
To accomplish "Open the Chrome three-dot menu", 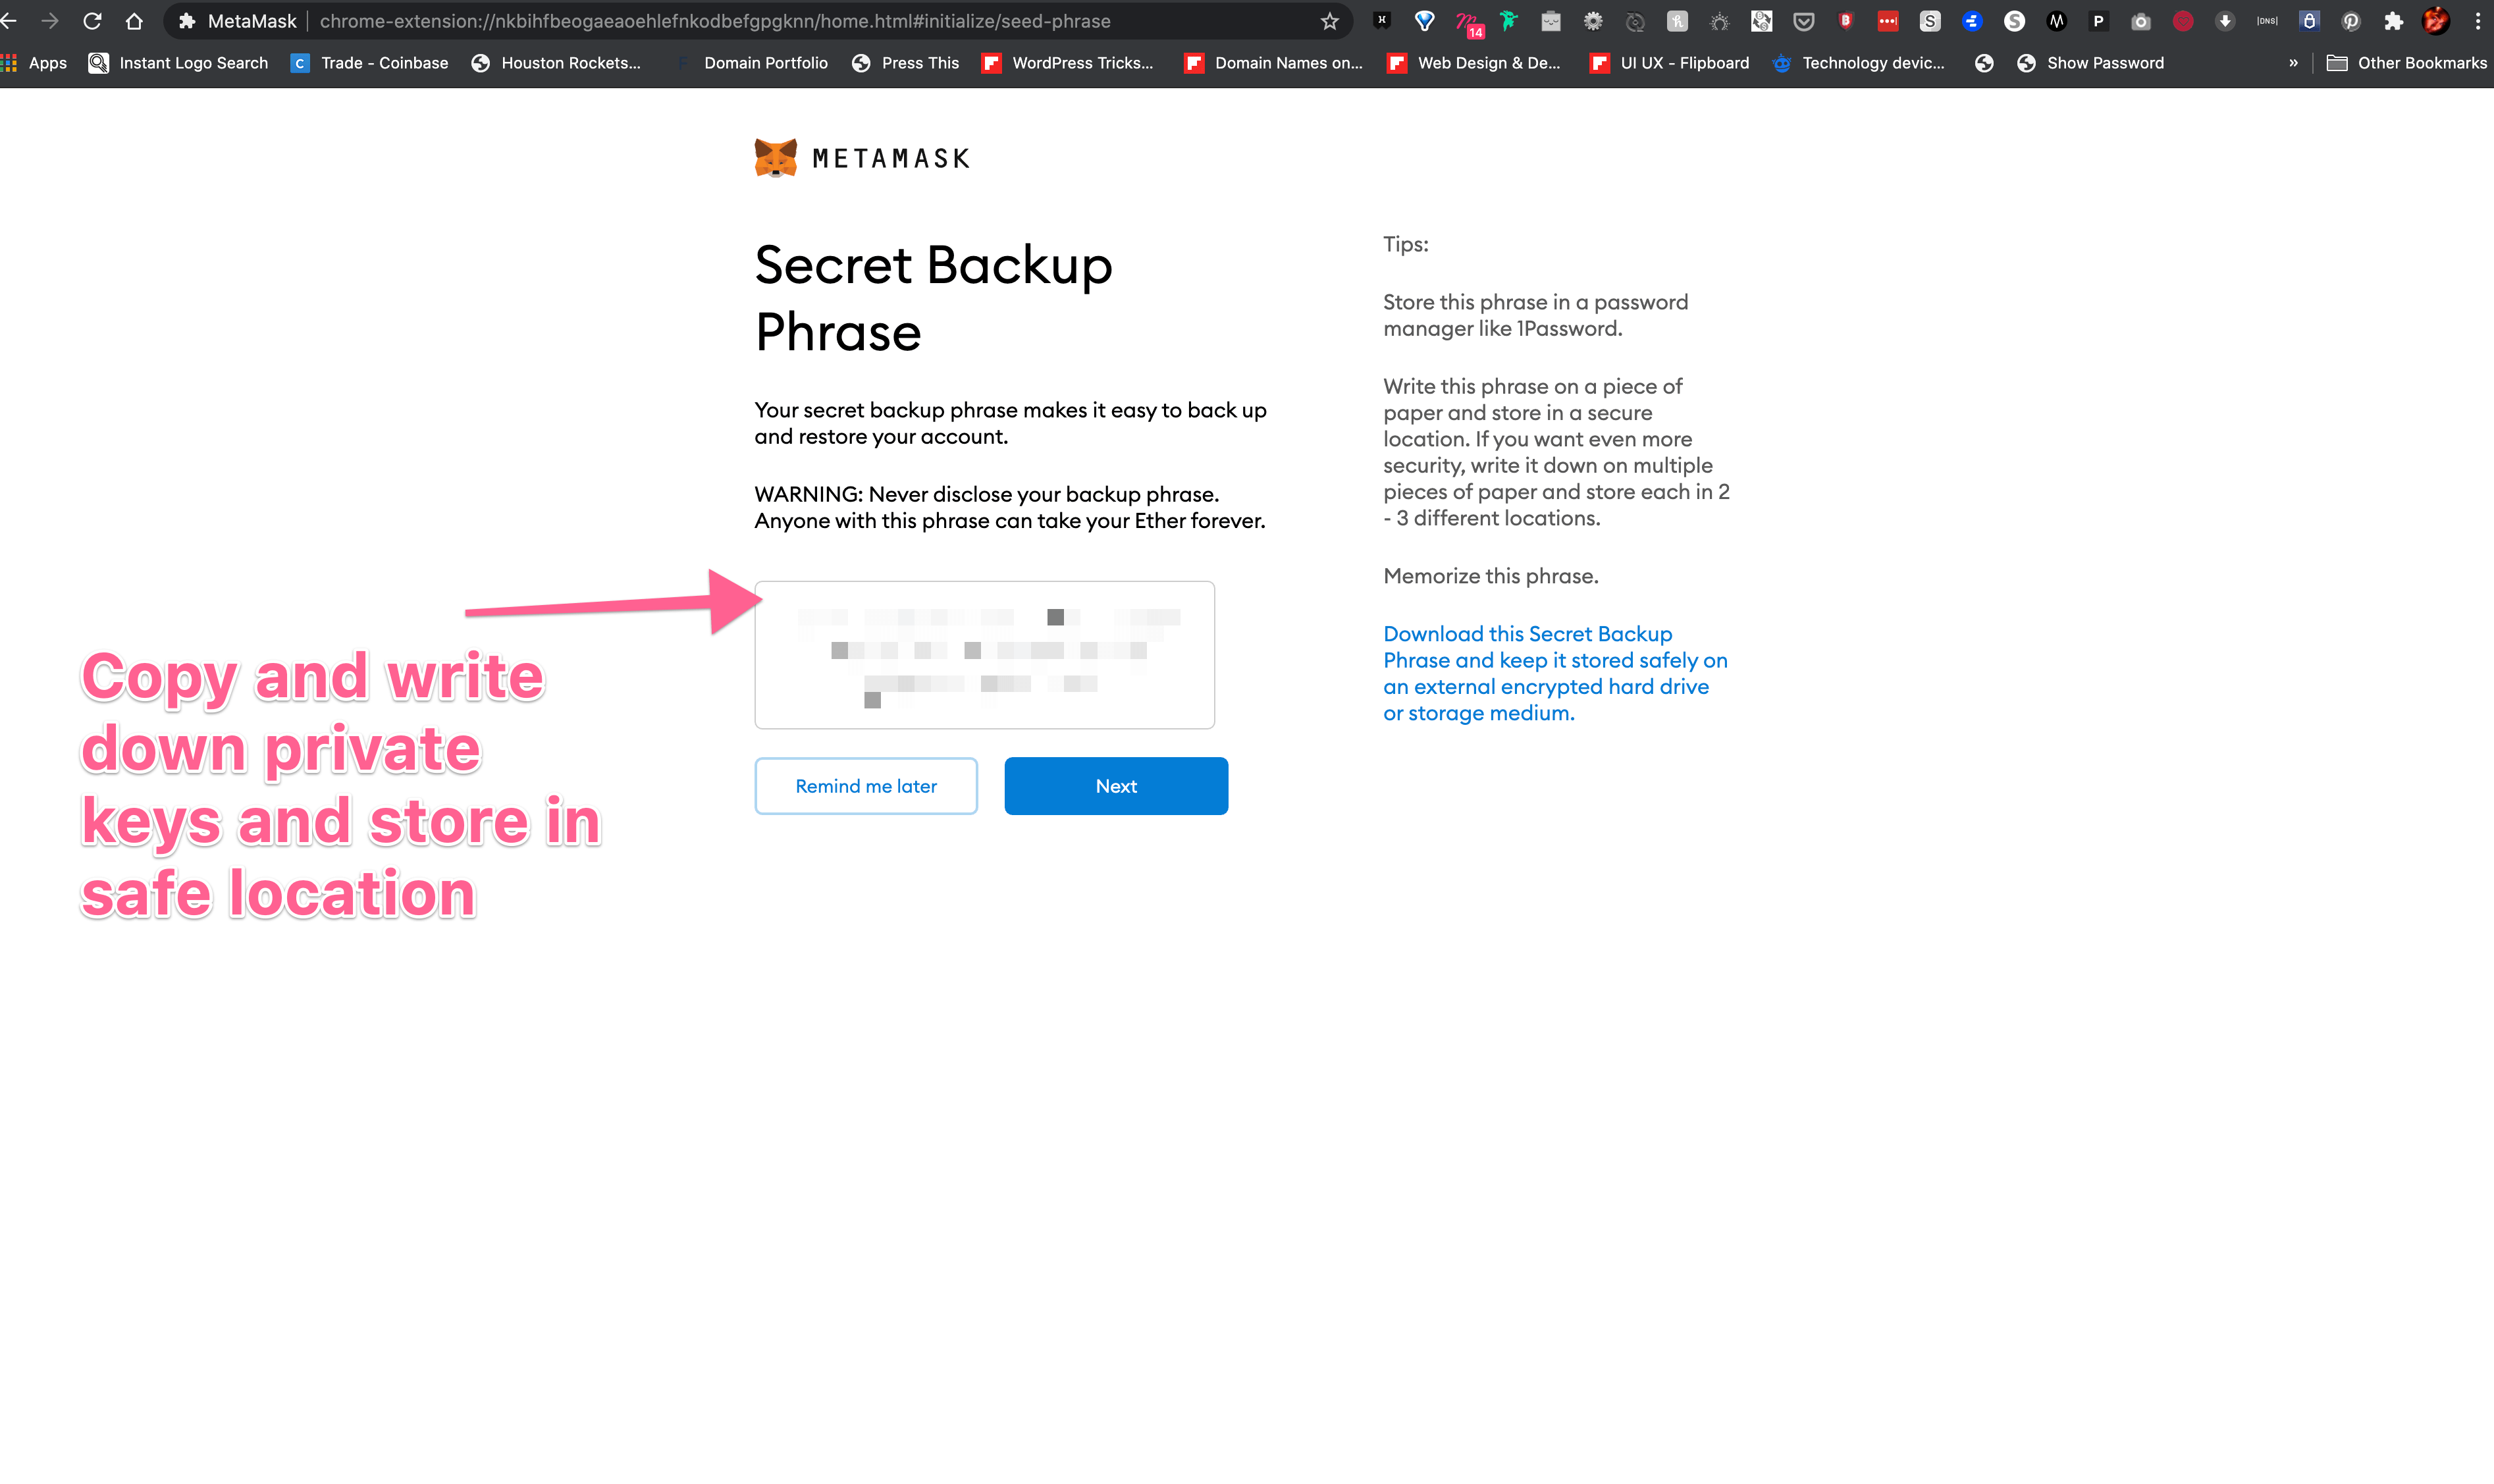I will [2478, 21].
